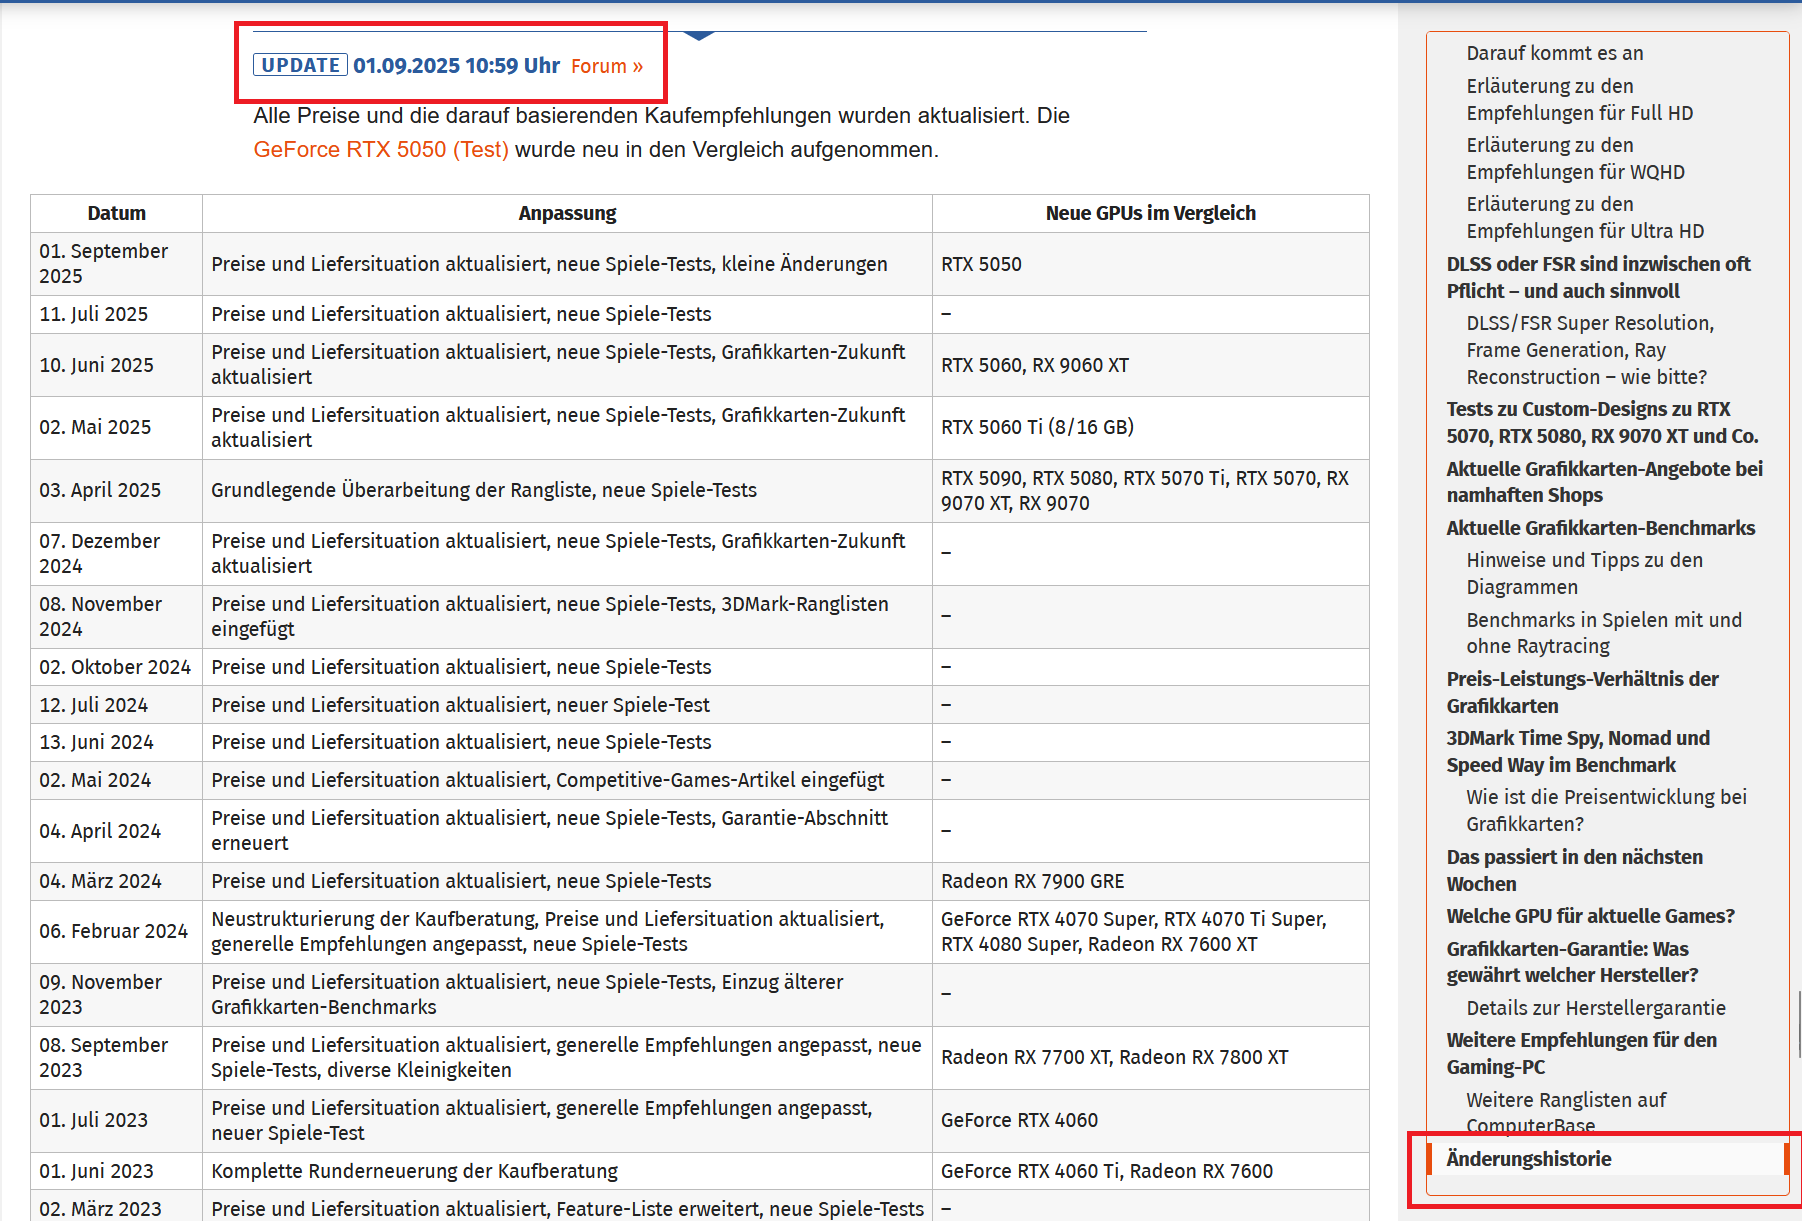This screenshot has width=1802, height=1221.
Task: Open 'Wie ist die Preisentwicklung bei Grafikkarten?'
Action: click(1606, 810)
